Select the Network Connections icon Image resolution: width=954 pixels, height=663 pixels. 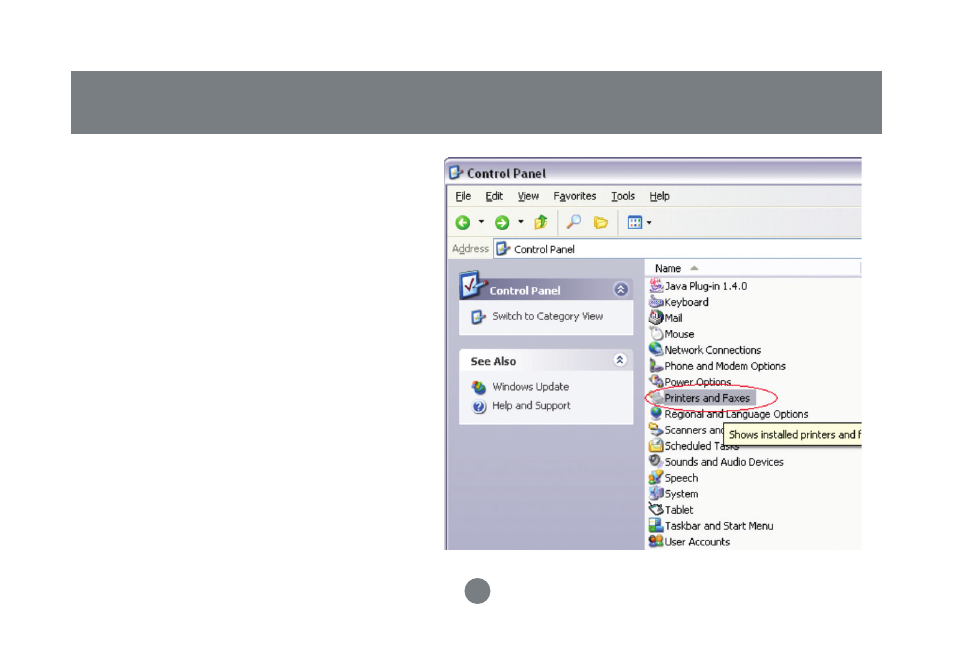(x=656, y=349)
